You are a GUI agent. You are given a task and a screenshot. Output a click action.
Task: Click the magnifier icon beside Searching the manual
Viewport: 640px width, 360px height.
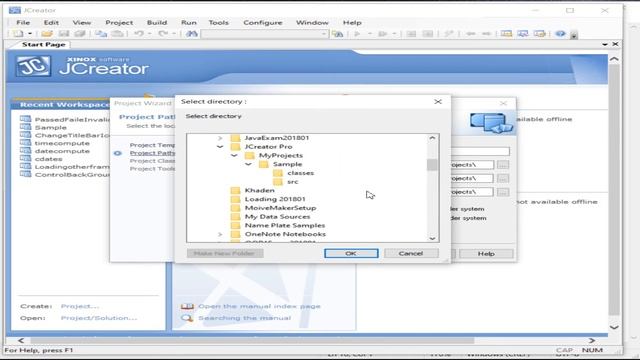(x=187, y=318)
